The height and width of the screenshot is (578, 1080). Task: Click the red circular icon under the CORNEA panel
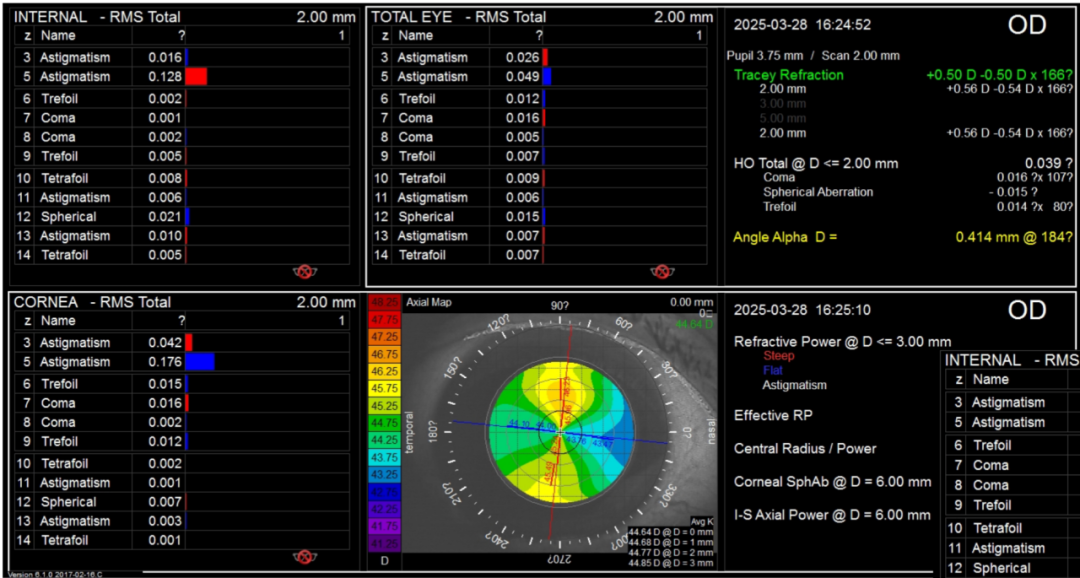pos(304,557)
